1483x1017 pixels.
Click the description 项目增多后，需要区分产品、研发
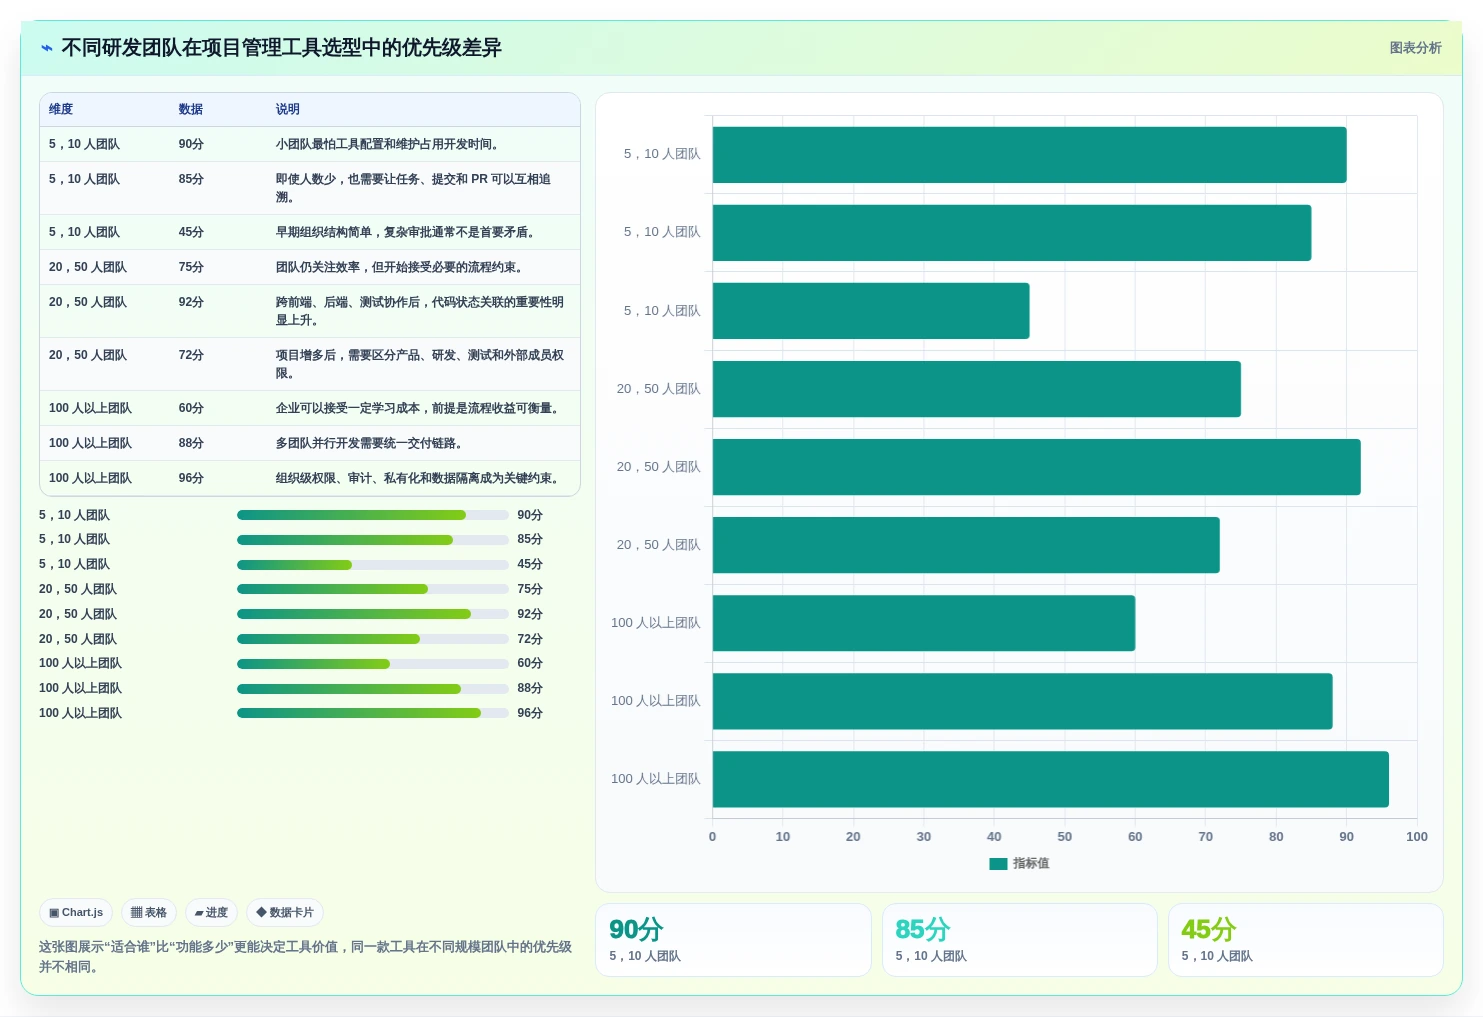[x=420, y=364]
